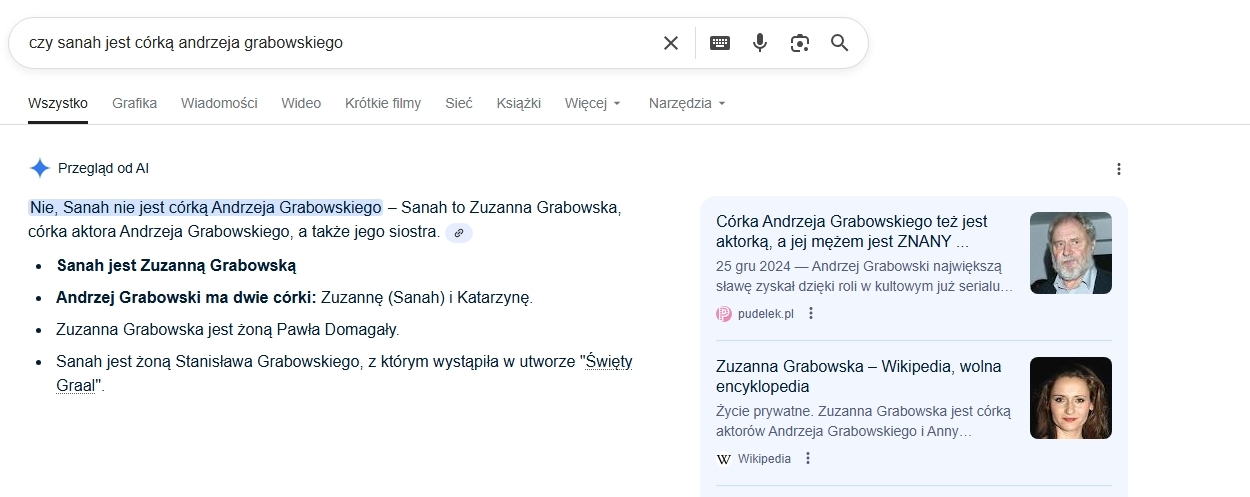Open Zuzanna Grabowska Wikipedia article link
Viewport: 1250px width, 497px height.
point(858,376)
